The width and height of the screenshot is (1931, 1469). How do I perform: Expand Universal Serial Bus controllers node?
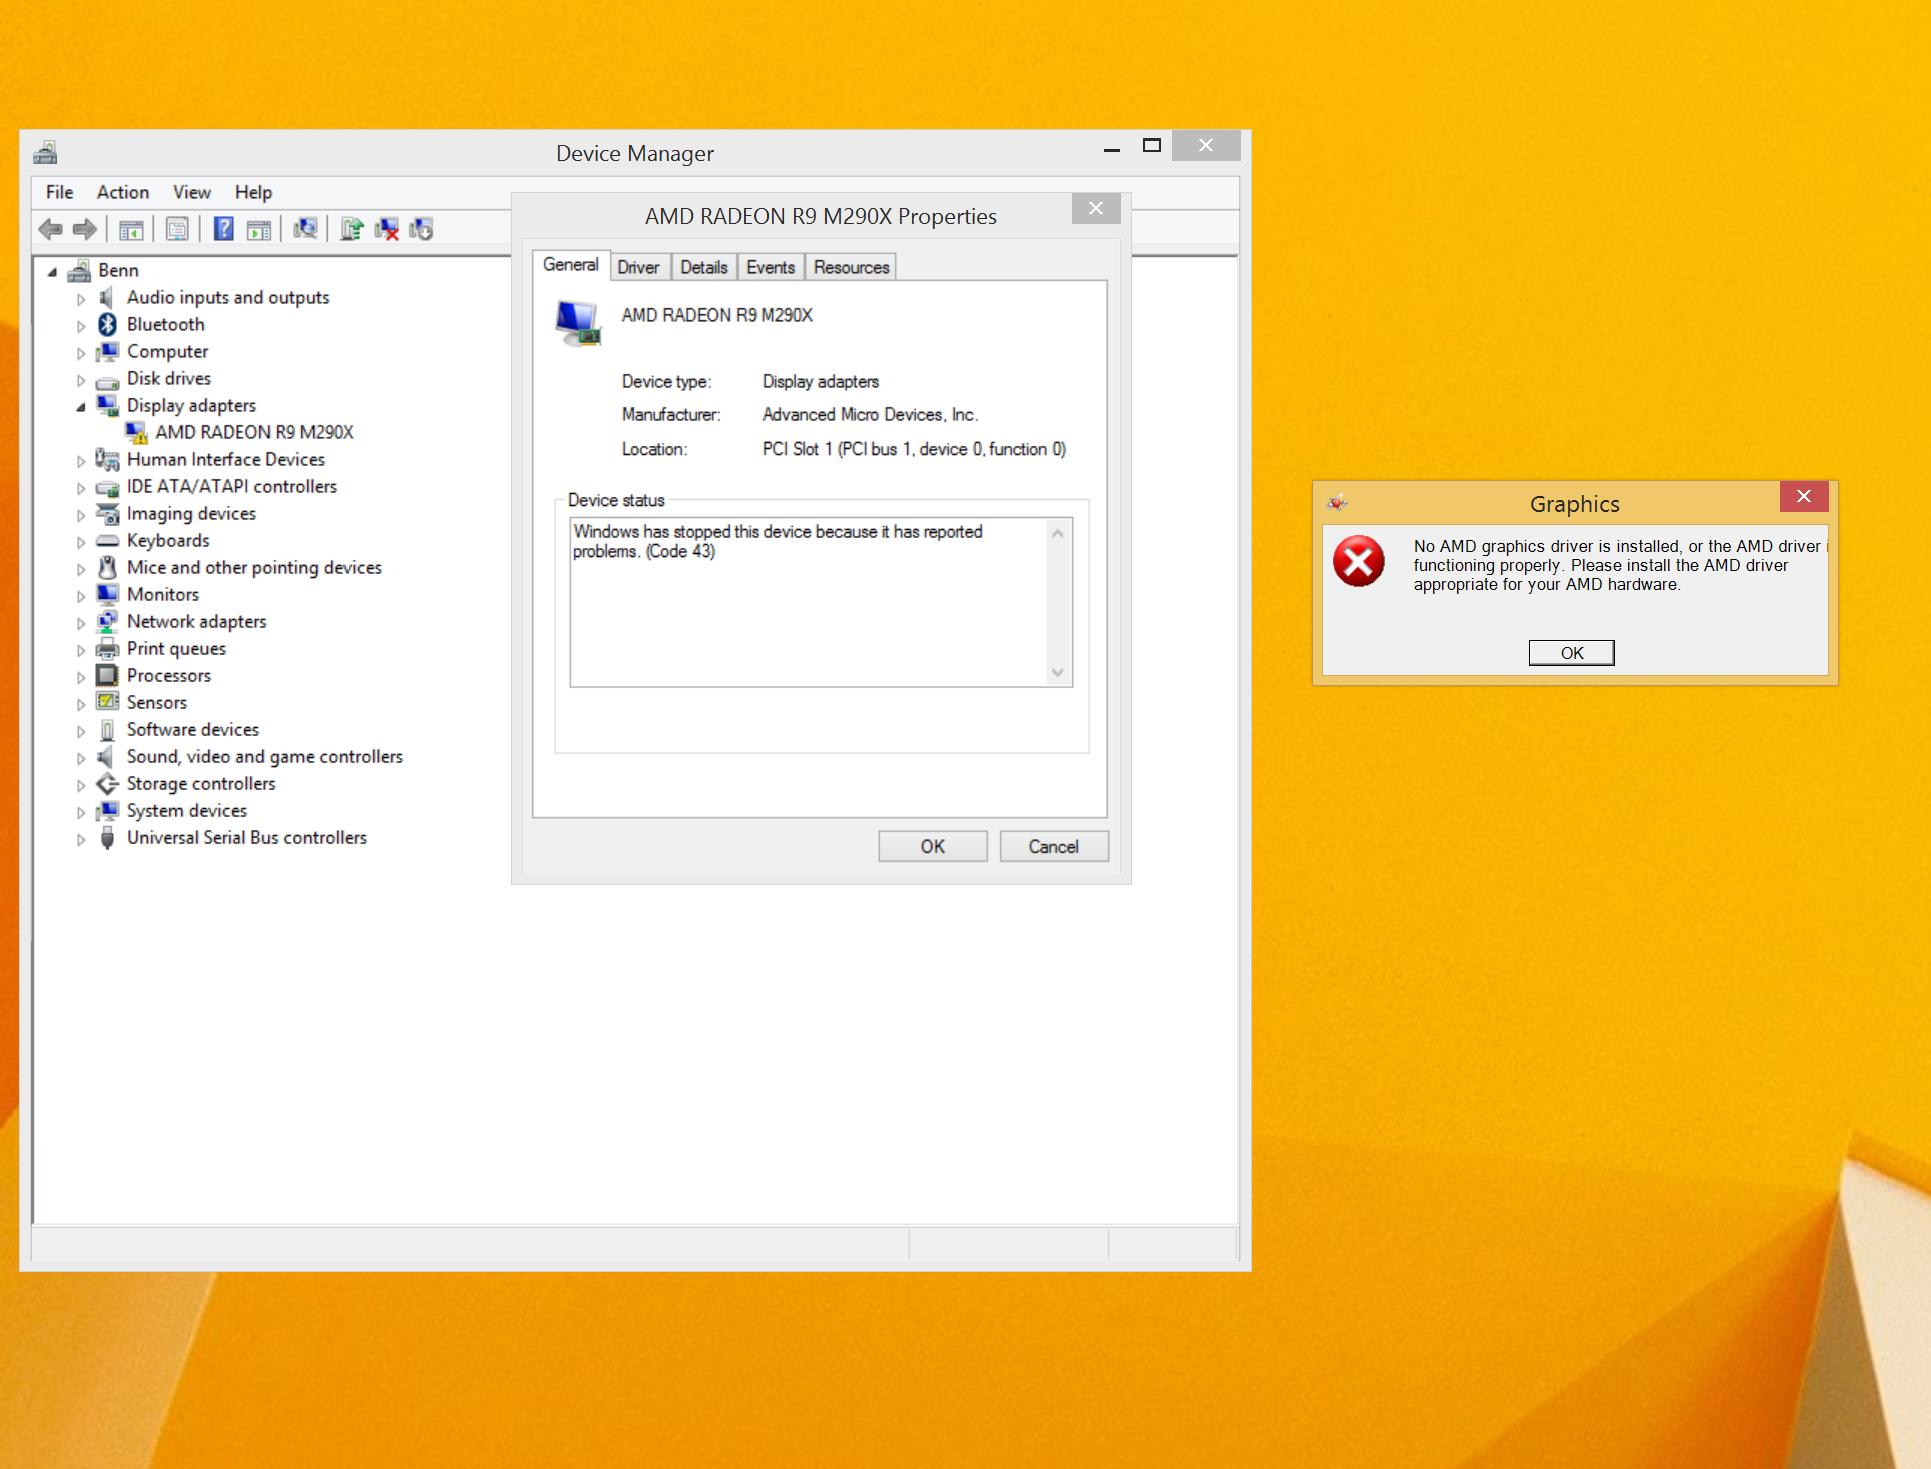click(81, 839)
